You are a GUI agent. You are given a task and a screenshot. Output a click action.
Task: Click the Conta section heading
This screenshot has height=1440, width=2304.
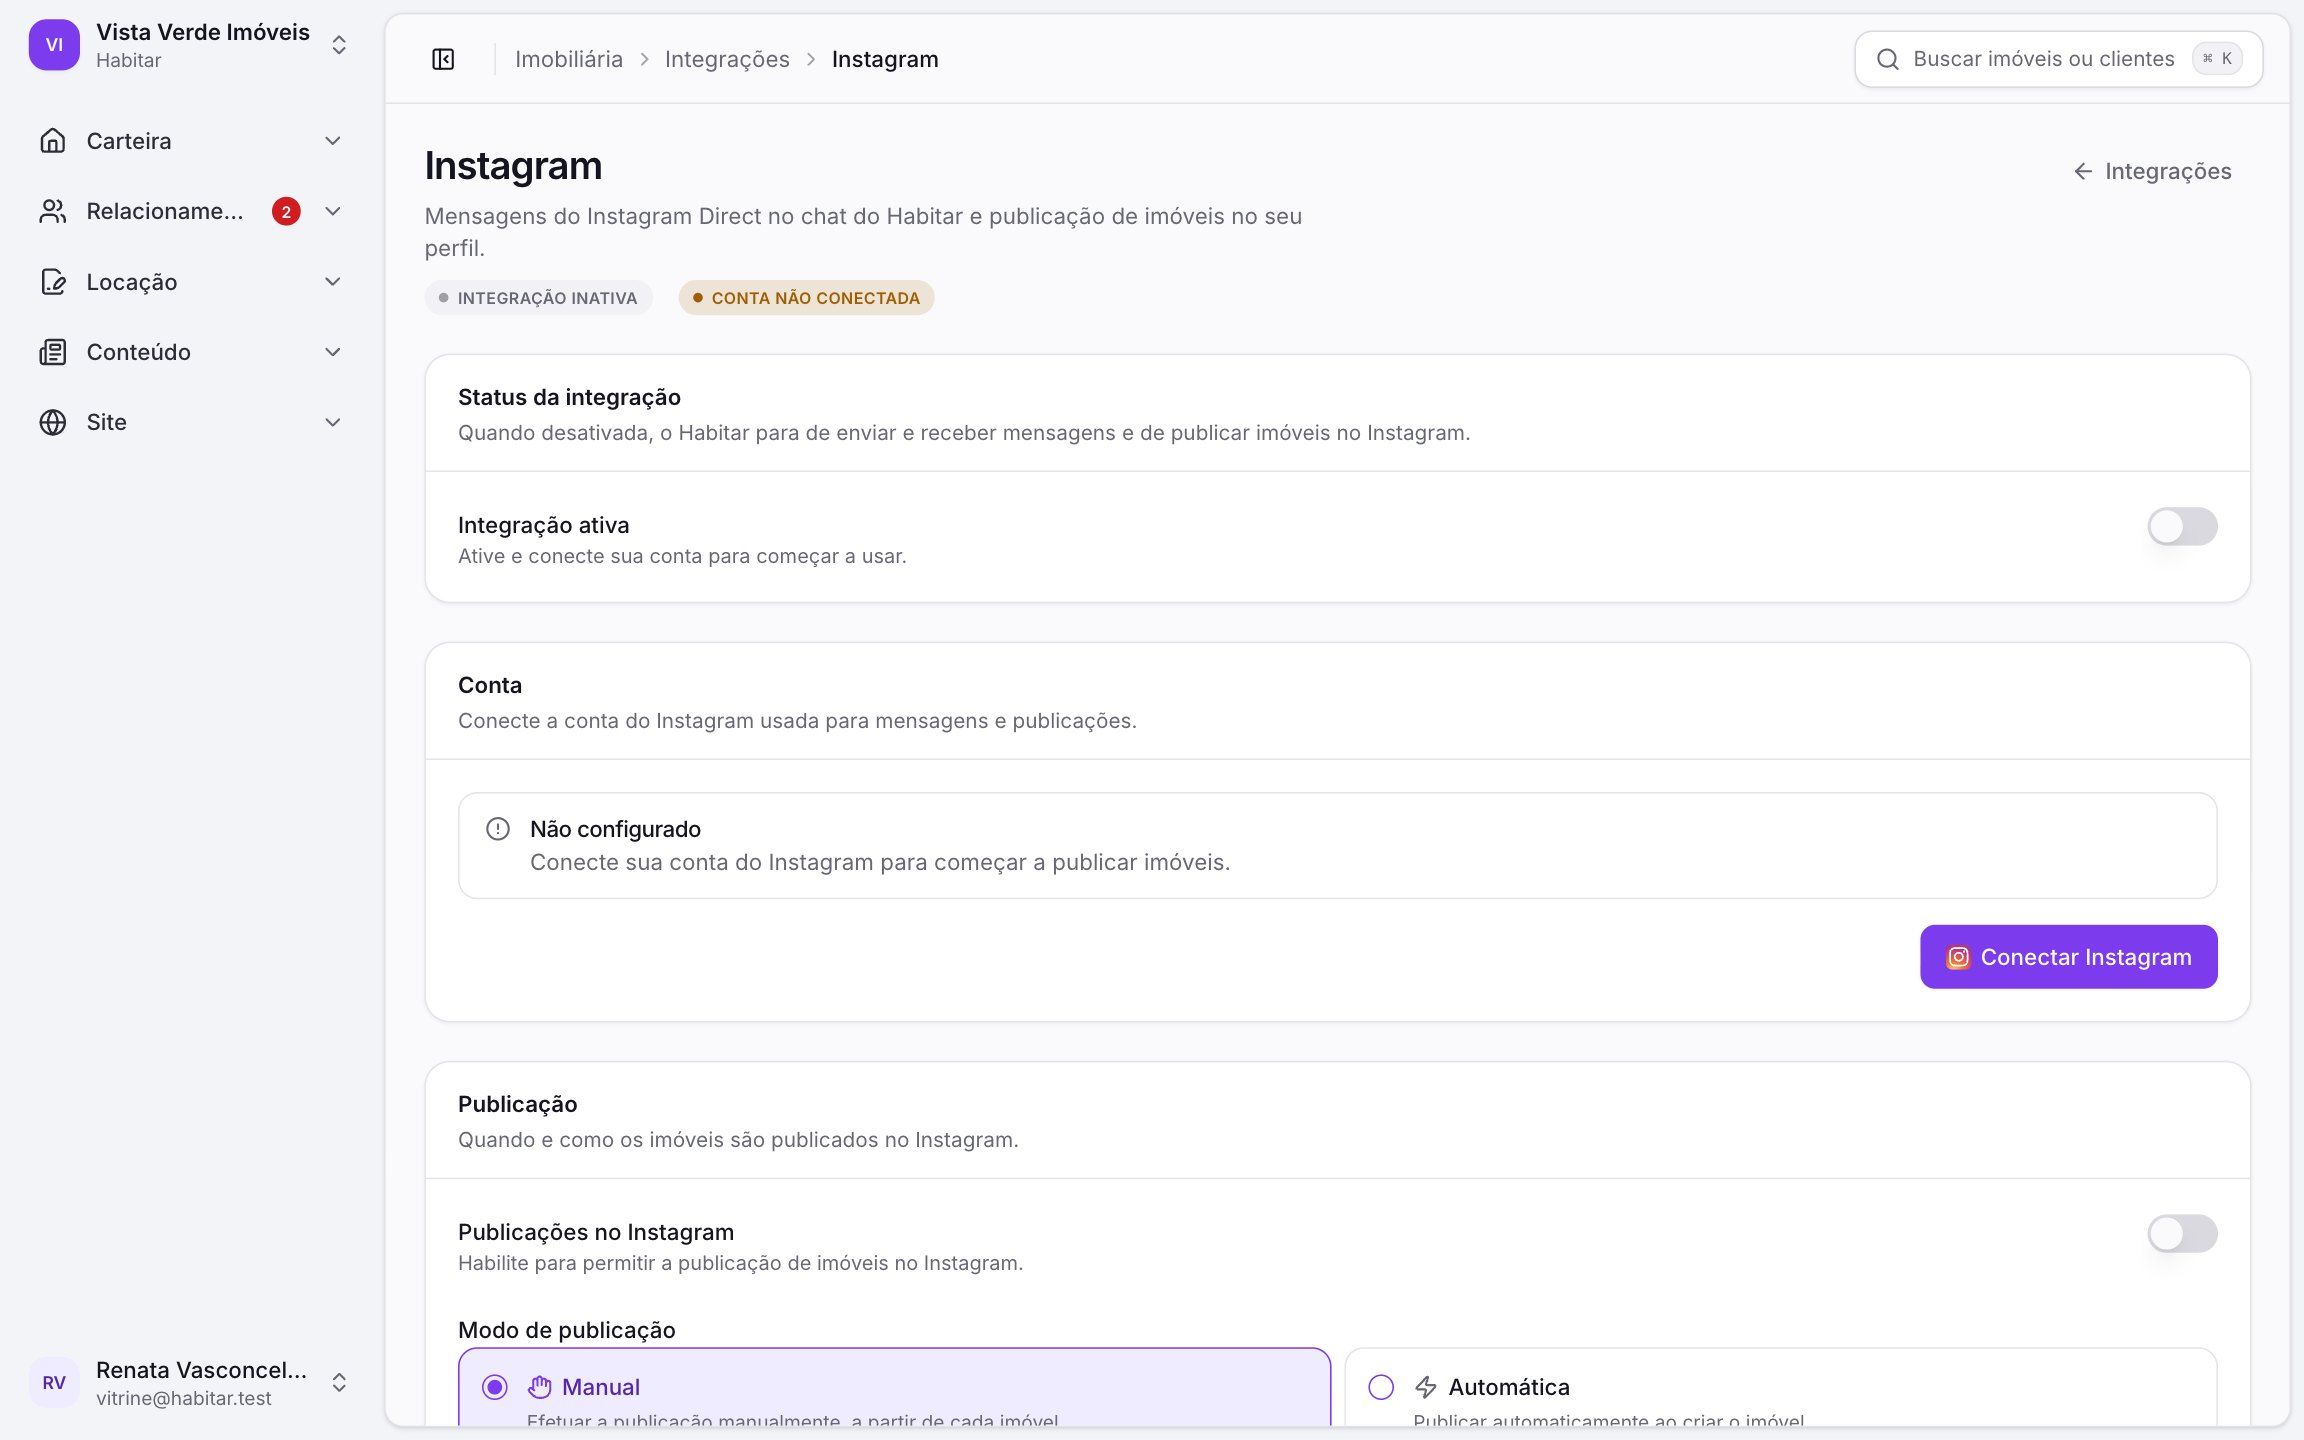click(490, 685)
